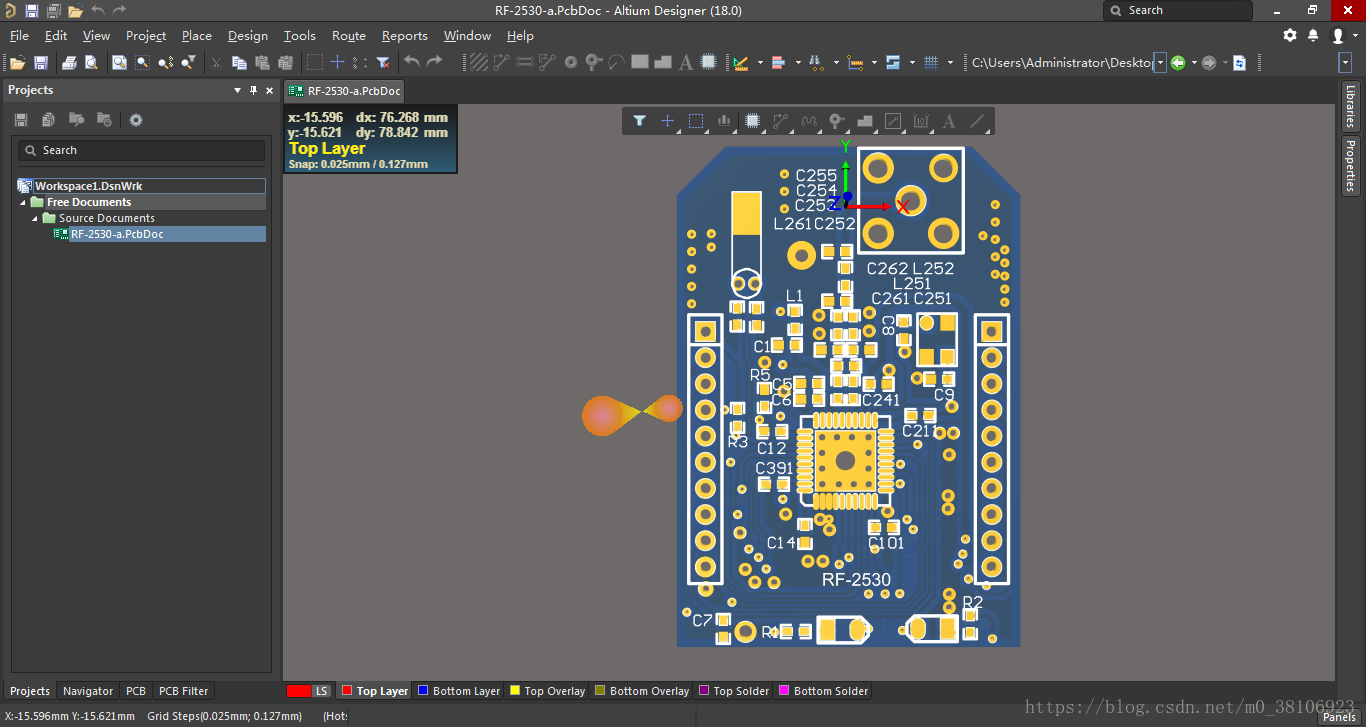Click the Projects panel search field
The height and width of the screenshot is (727, 1366).
pyautogui.click(x=141, y=150)
